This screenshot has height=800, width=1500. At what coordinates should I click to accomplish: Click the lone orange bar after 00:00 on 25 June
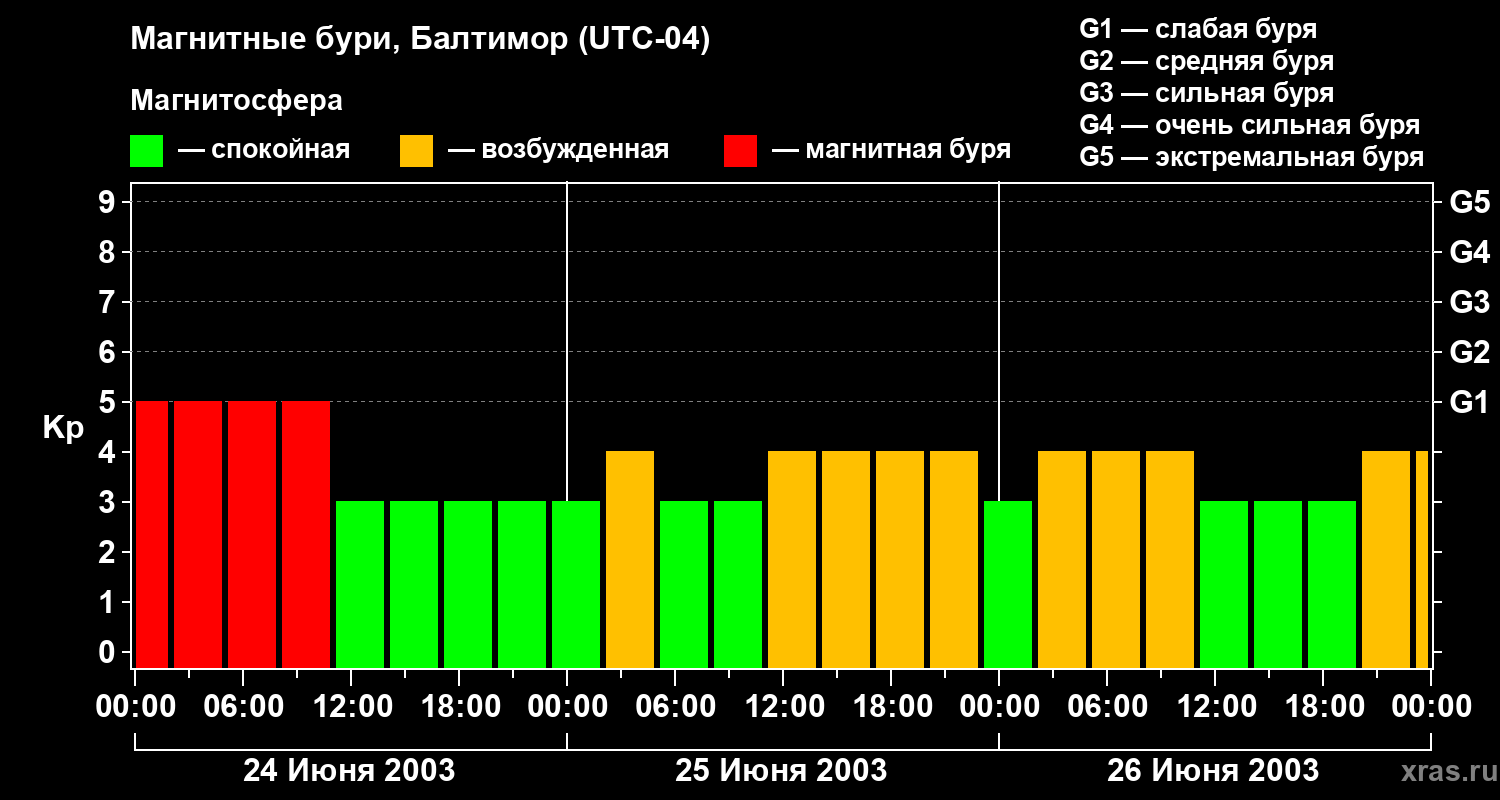point(630,559)
